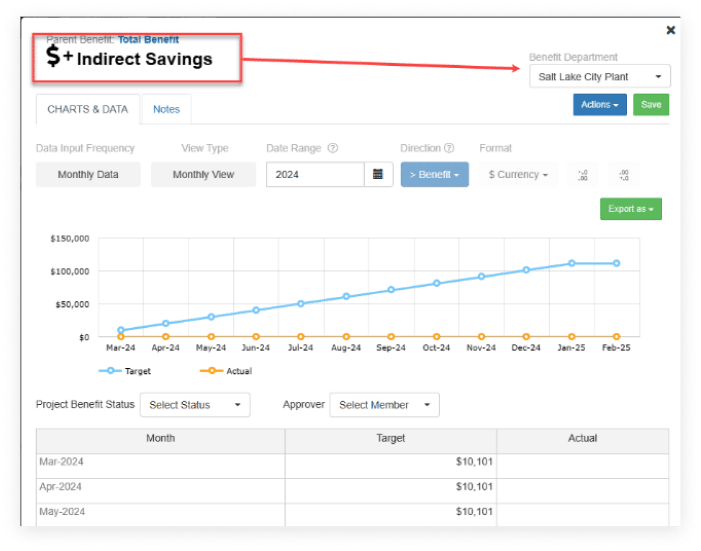
Task: Toggle the Target series in chart legend
Action: coord(125,371)
